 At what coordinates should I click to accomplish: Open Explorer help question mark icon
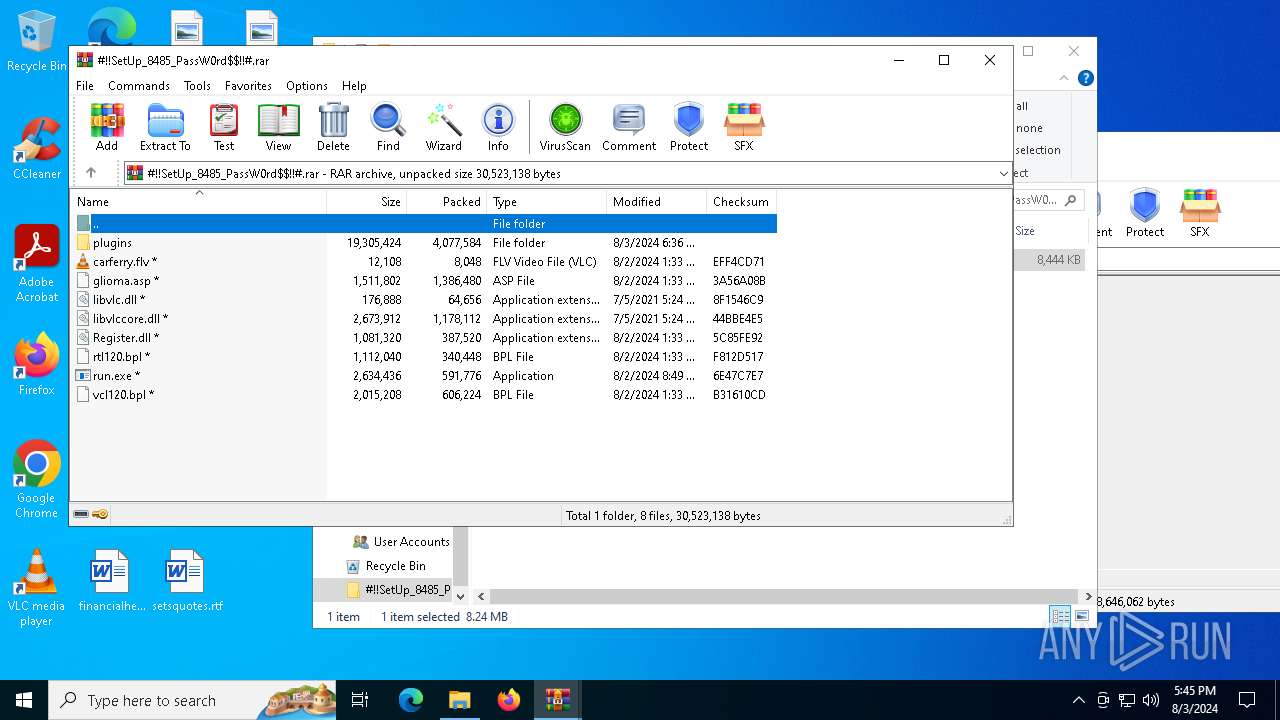tap(1085, 78)
